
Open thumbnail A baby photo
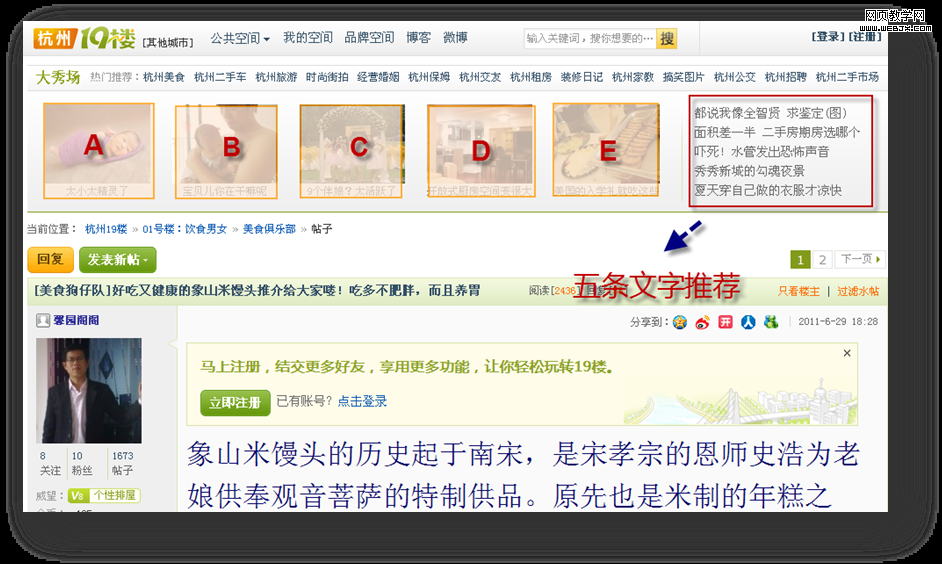pyautogui.click(x=97, y=150)
